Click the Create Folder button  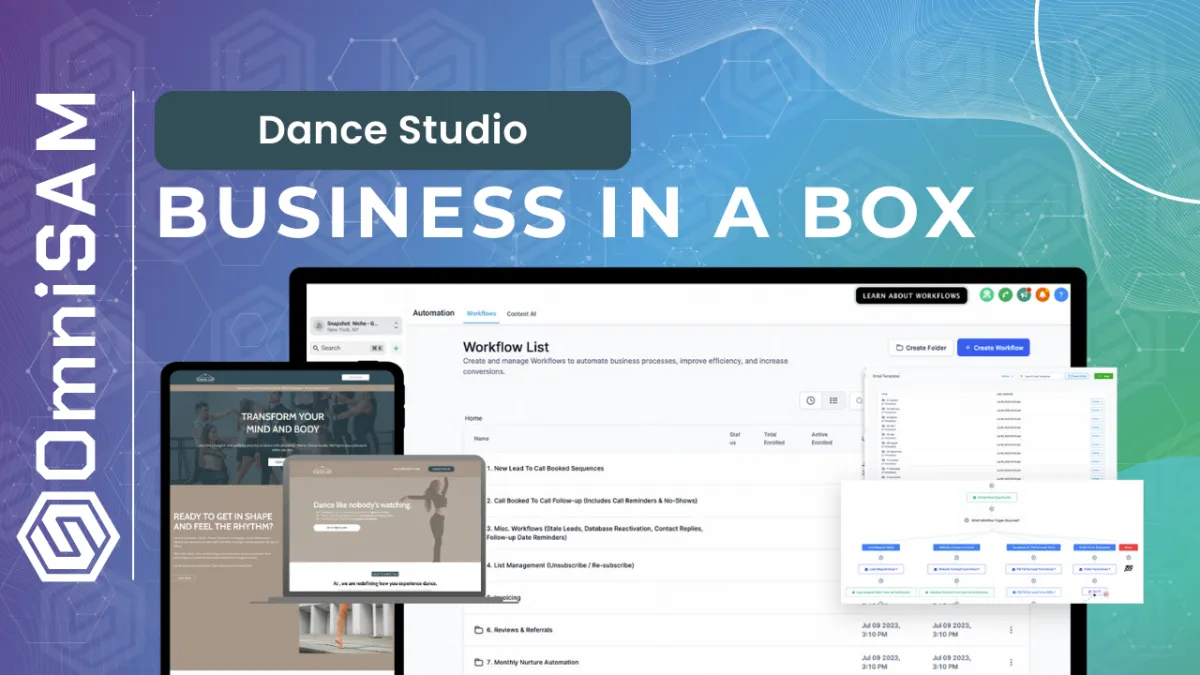919,347
